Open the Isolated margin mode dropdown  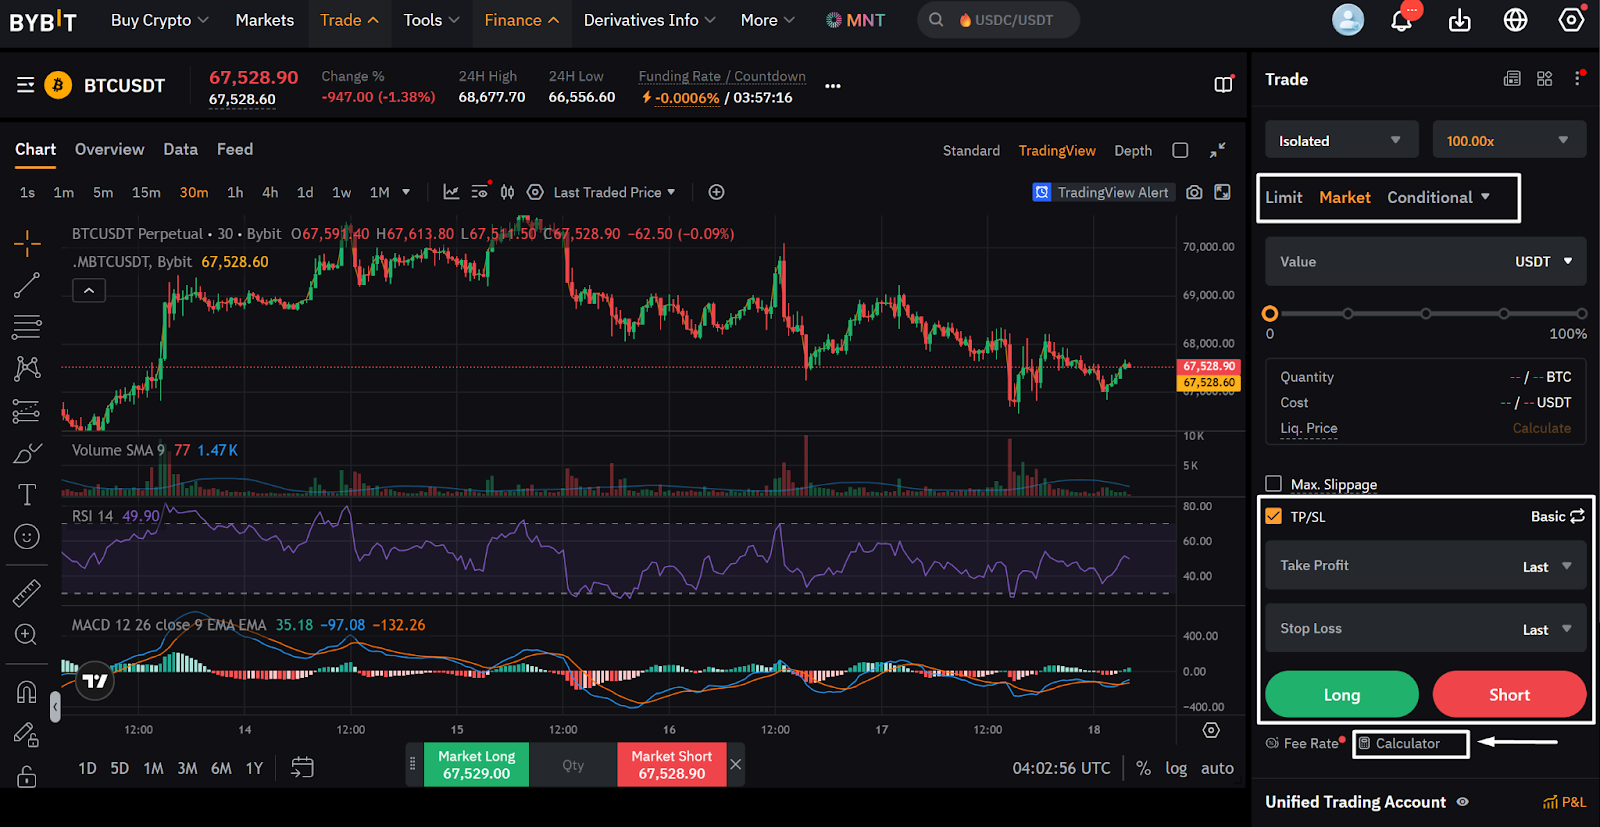tap(1341, 141)
